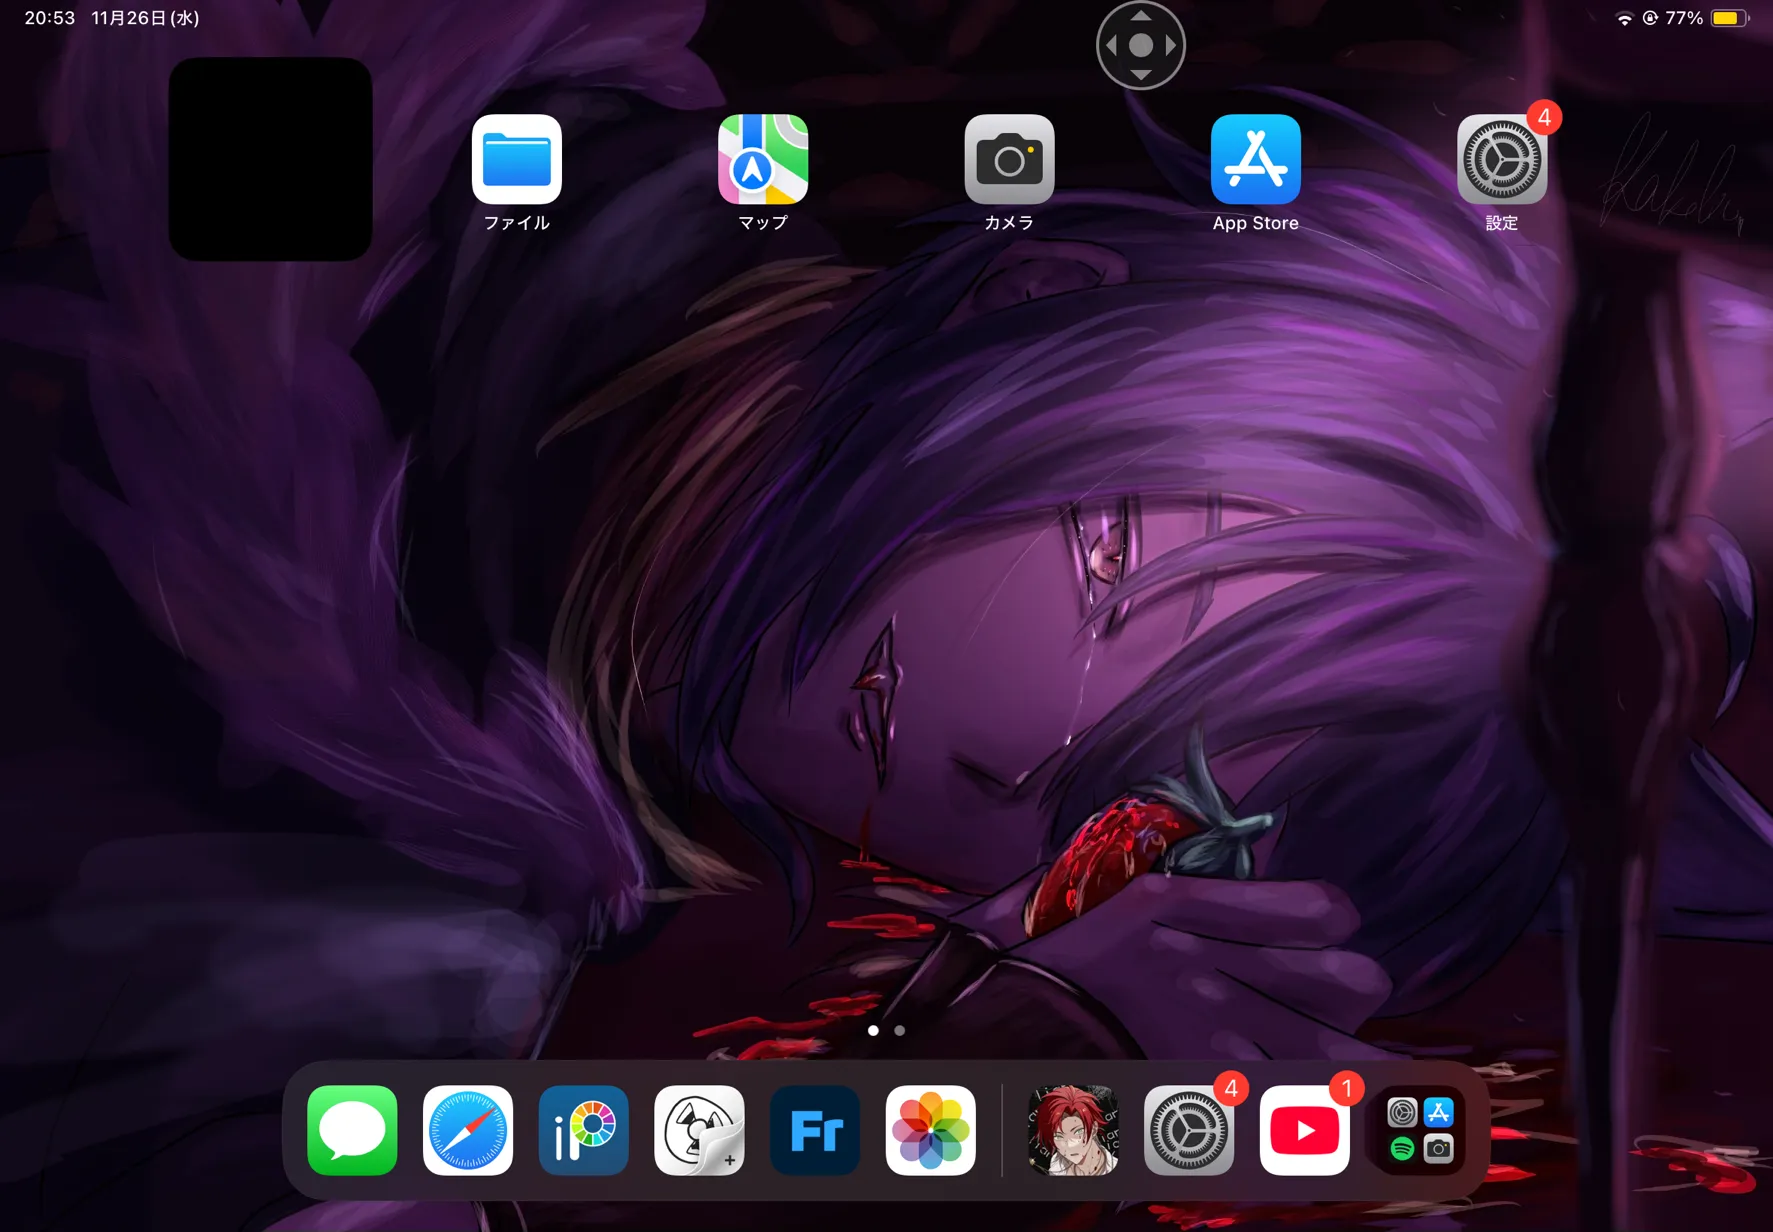Launch the カメラ (Camera) app
Image resolution: width=1773 pixels, height=1232 pixels.
(1009, 159)
